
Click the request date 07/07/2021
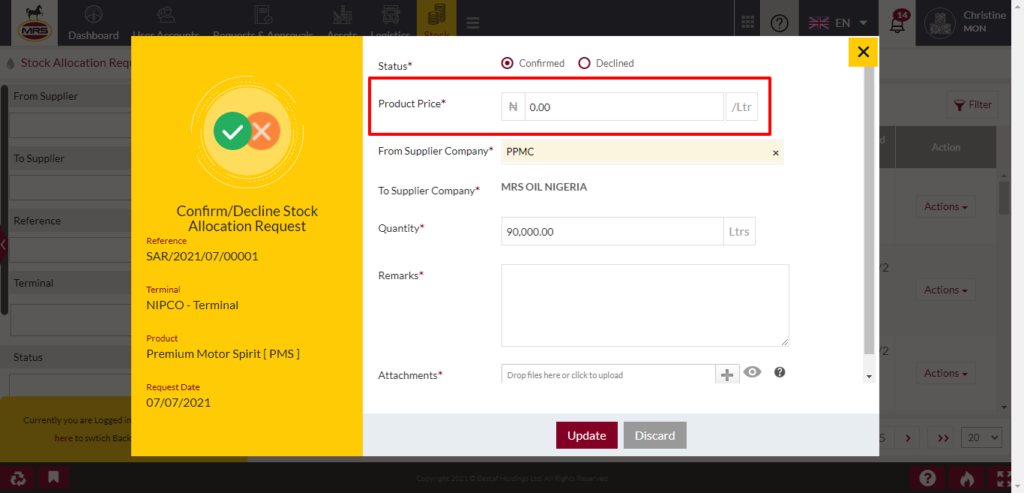click(178, 402)
